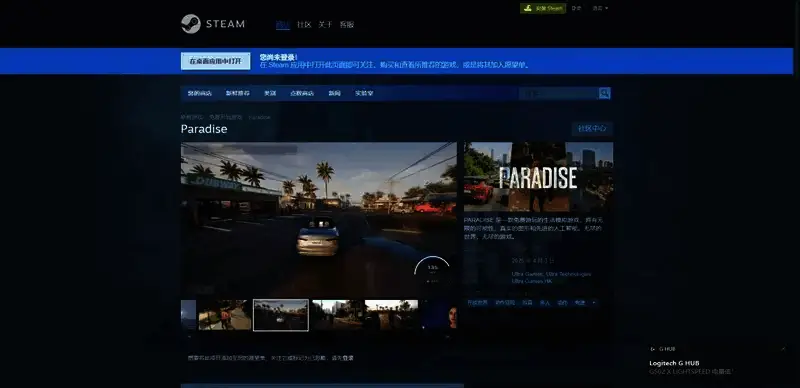Open the 点数商店 points shop
800x388 pixels.
(302, 93)
